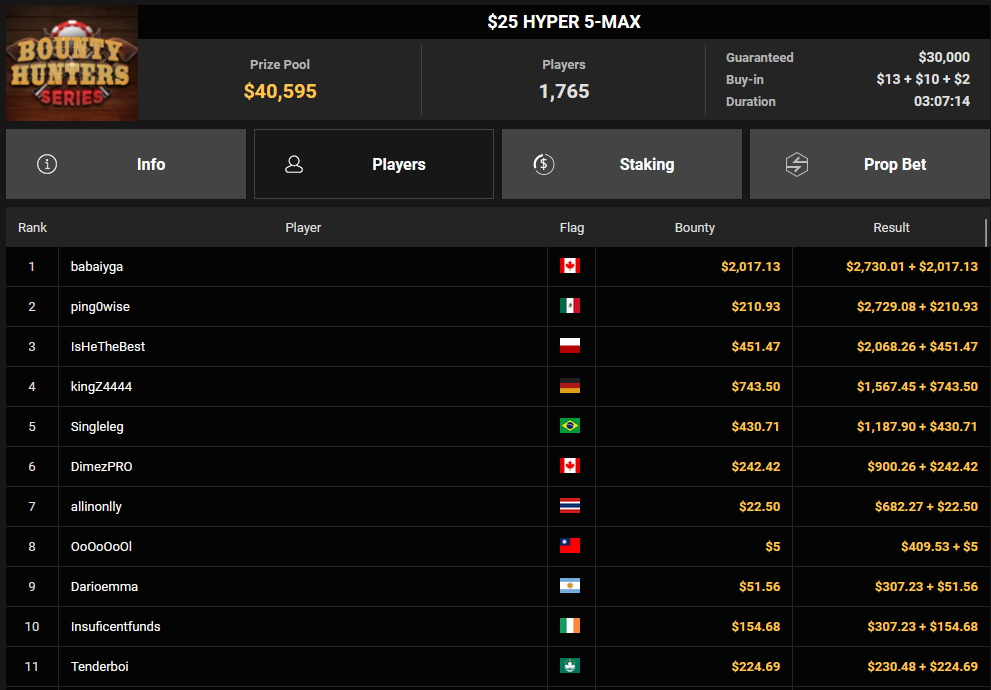
Task: Select player Insuficentfunds
Action: [x=115, y=626]
